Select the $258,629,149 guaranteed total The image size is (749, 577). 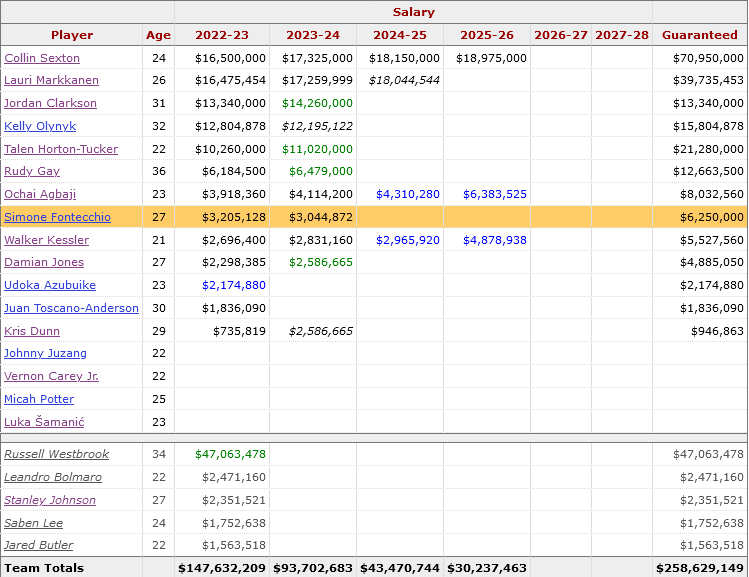tap(700, 567)
